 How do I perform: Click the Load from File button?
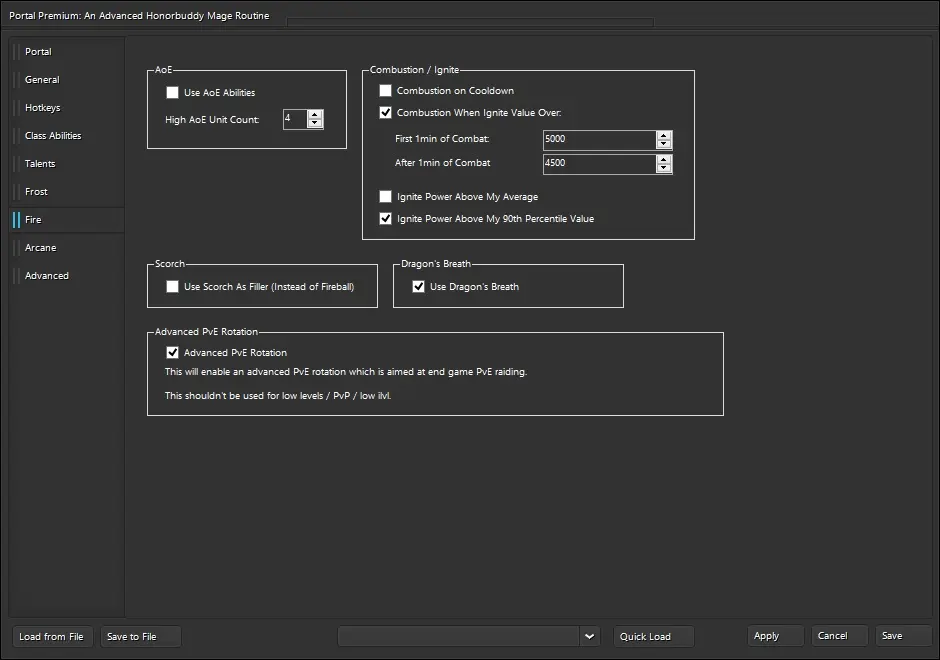[x=52, y=637]
